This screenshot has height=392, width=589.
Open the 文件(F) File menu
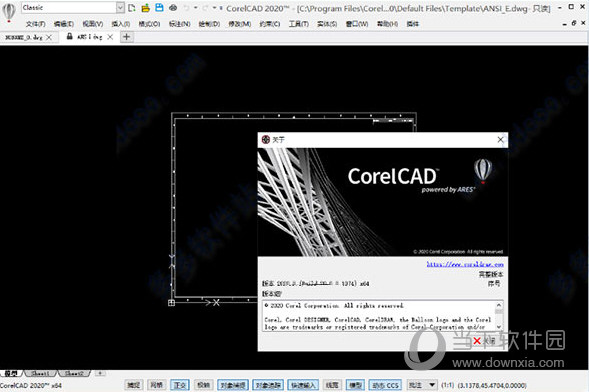click(x=36, y=24)
